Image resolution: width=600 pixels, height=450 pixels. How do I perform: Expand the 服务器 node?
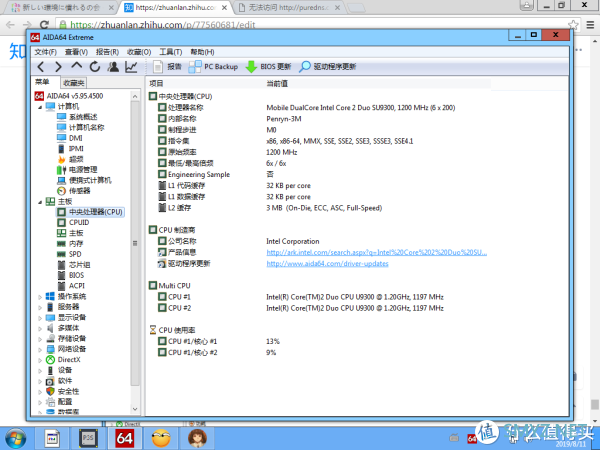coord(40,307)
